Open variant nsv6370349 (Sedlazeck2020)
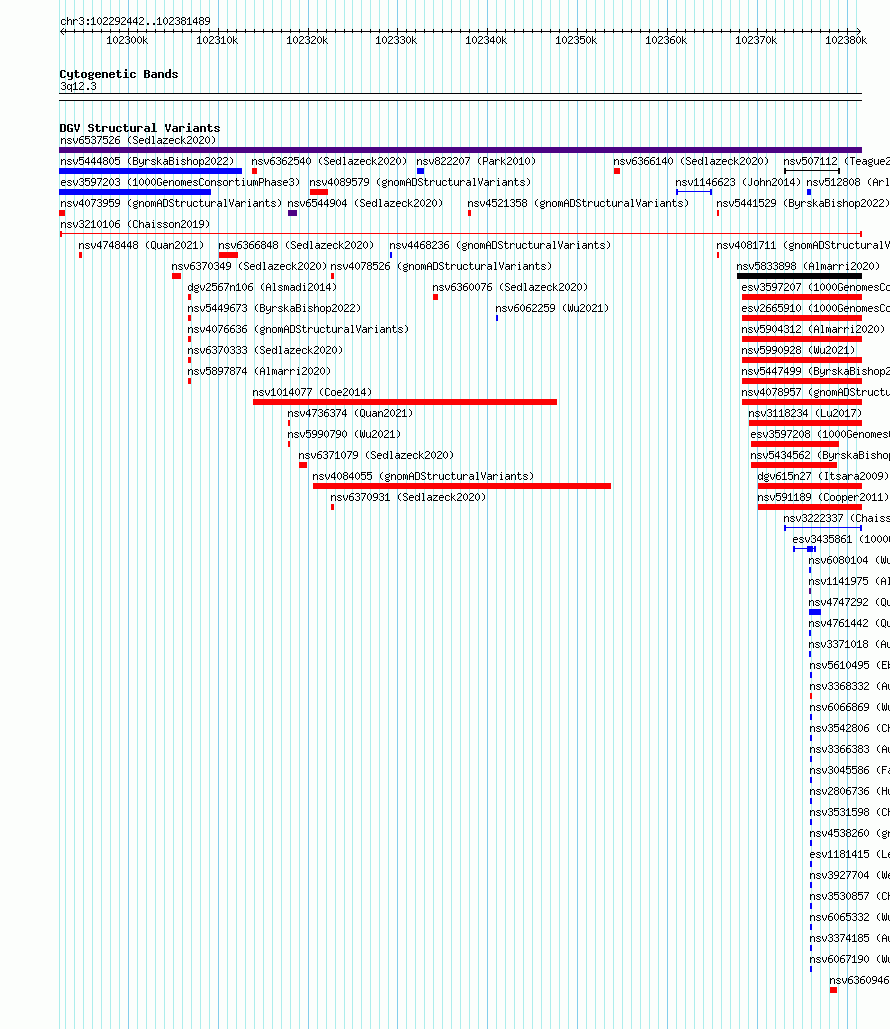The image size is (890, 1029). coord(249,266)
